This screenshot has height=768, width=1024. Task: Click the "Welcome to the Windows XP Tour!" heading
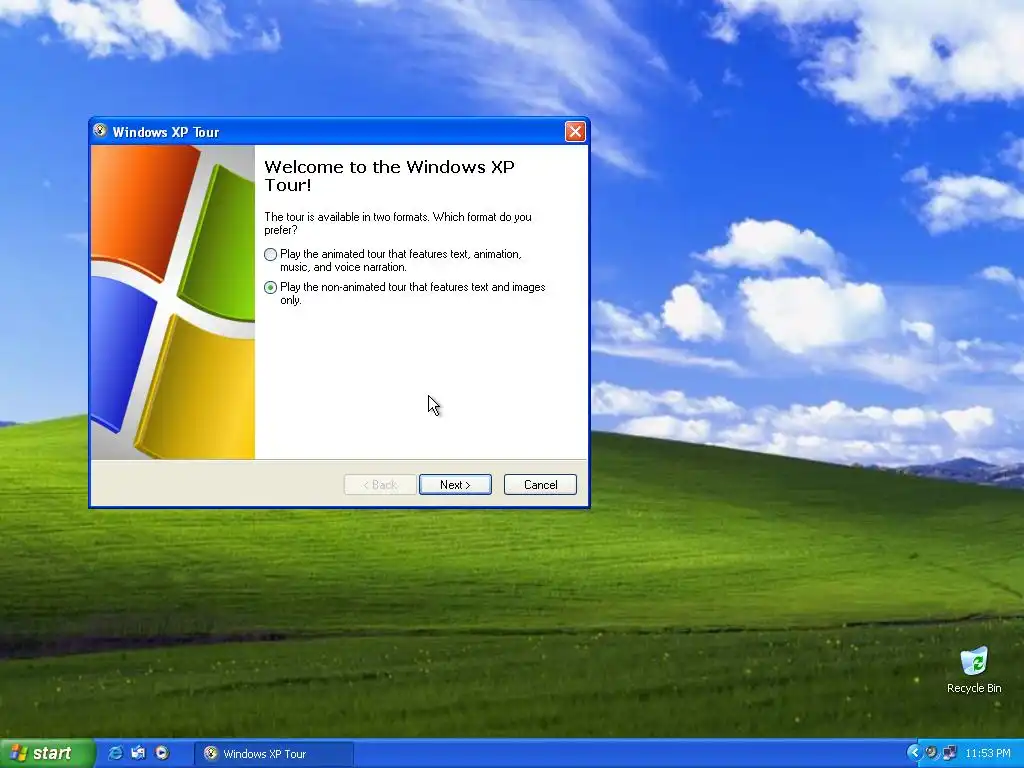[x=389, y=176]
